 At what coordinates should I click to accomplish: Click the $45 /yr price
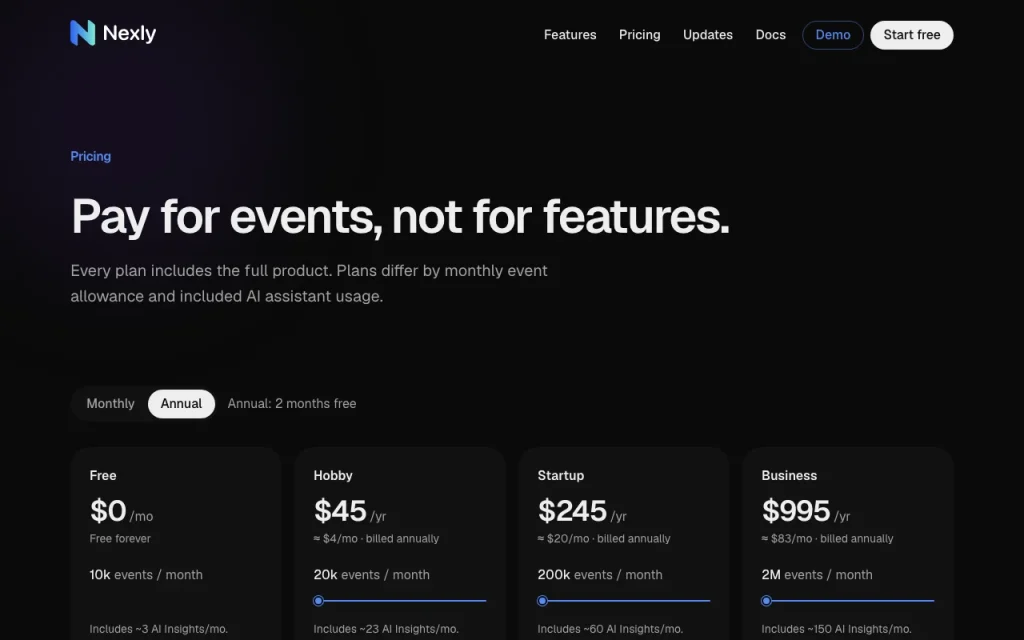[x=350, y=511]
